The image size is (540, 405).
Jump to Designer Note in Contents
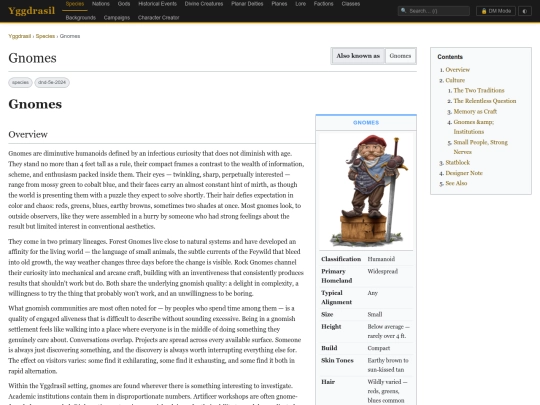(x=464, y=173)
